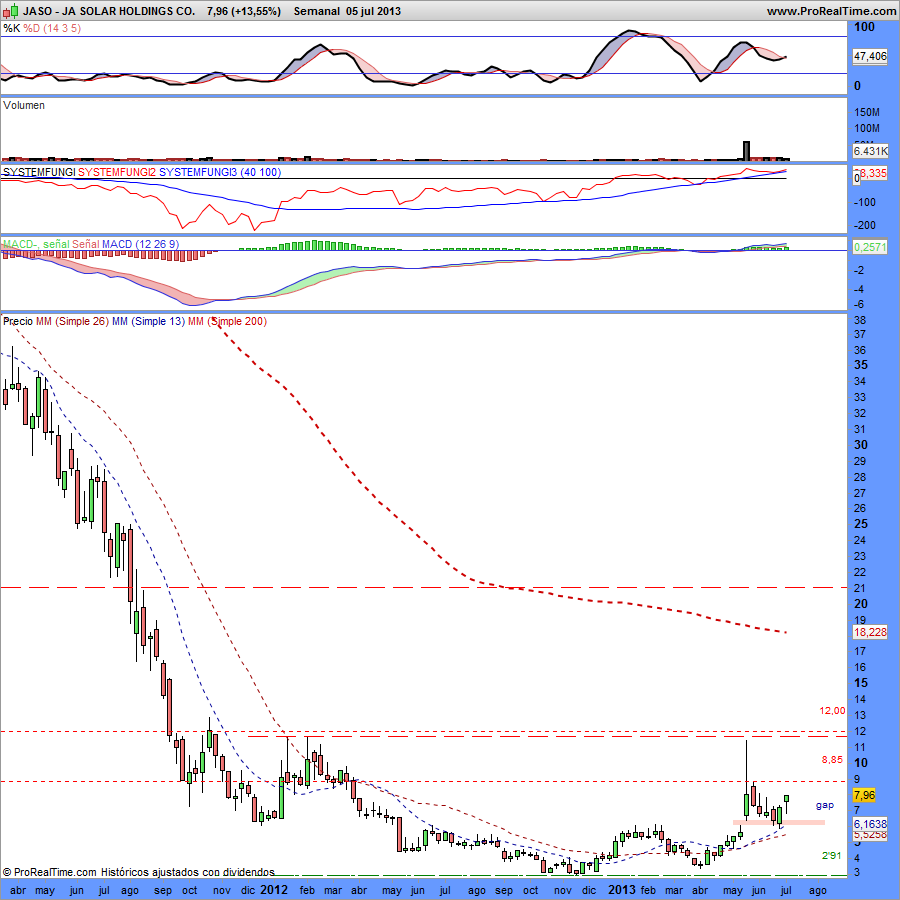This screenshot has width=900, height=900.
Task: Click the MM (Simple 26) legend
Action: [x=72, y=321]
